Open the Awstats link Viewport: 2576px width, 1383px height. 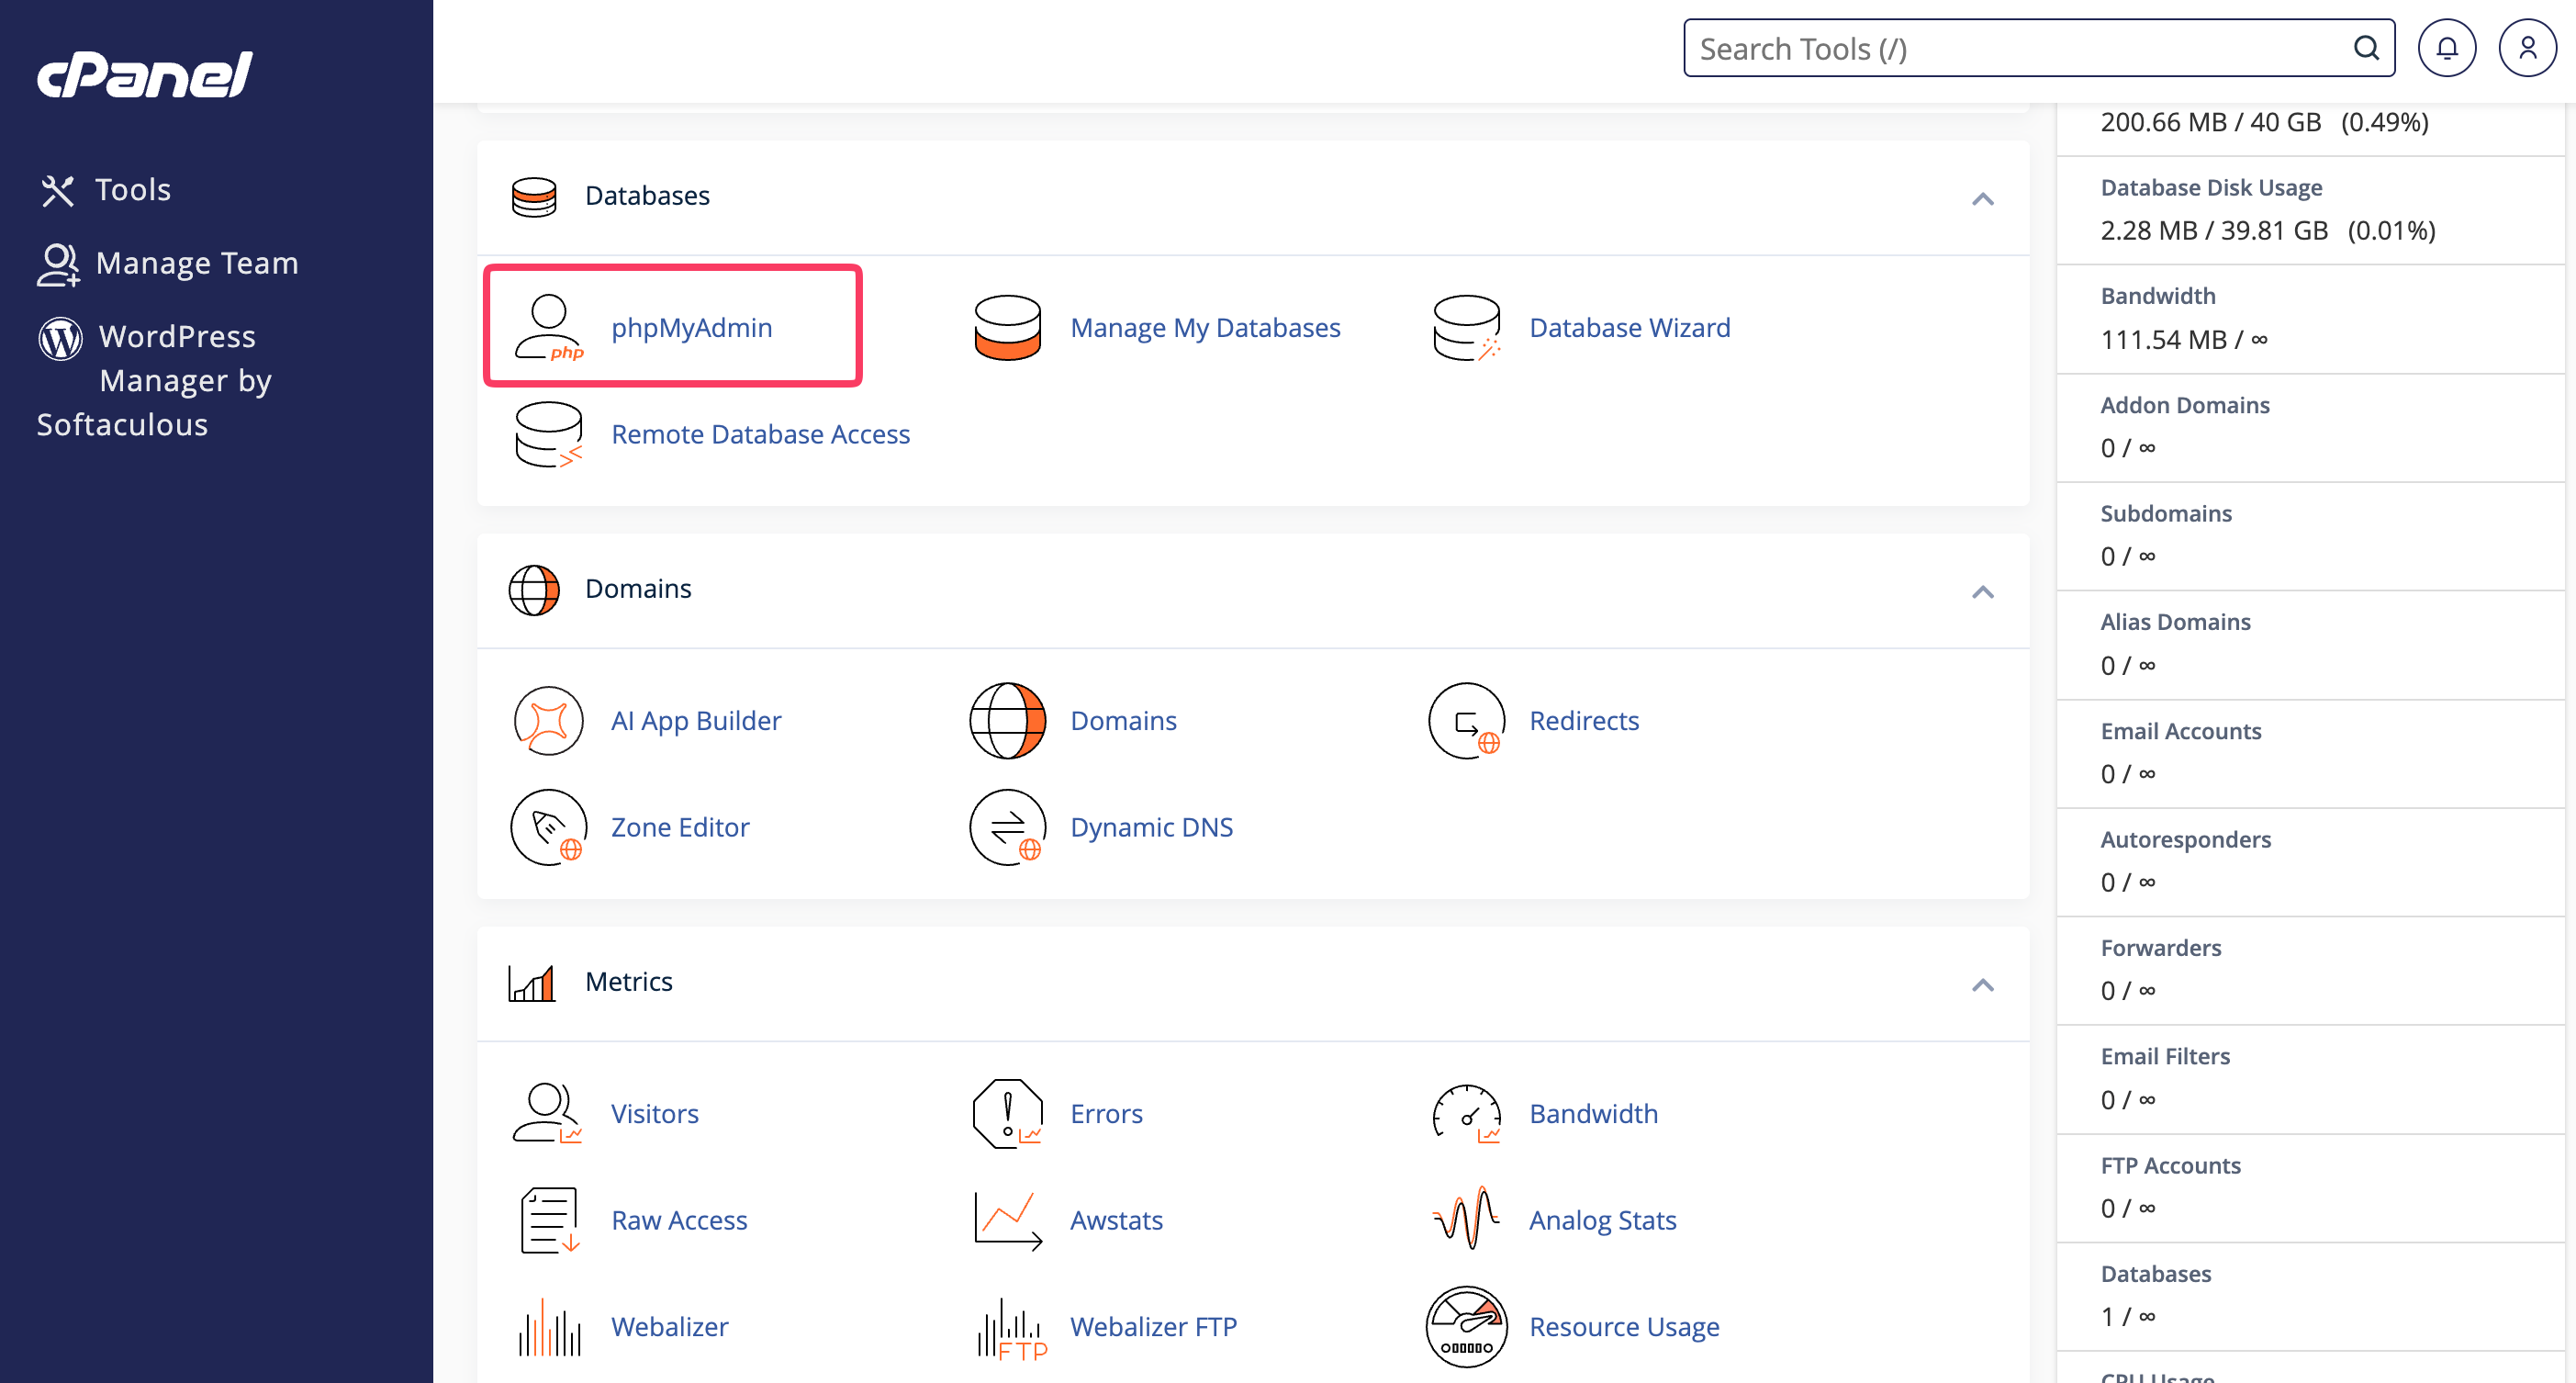pos(1116,1220)
